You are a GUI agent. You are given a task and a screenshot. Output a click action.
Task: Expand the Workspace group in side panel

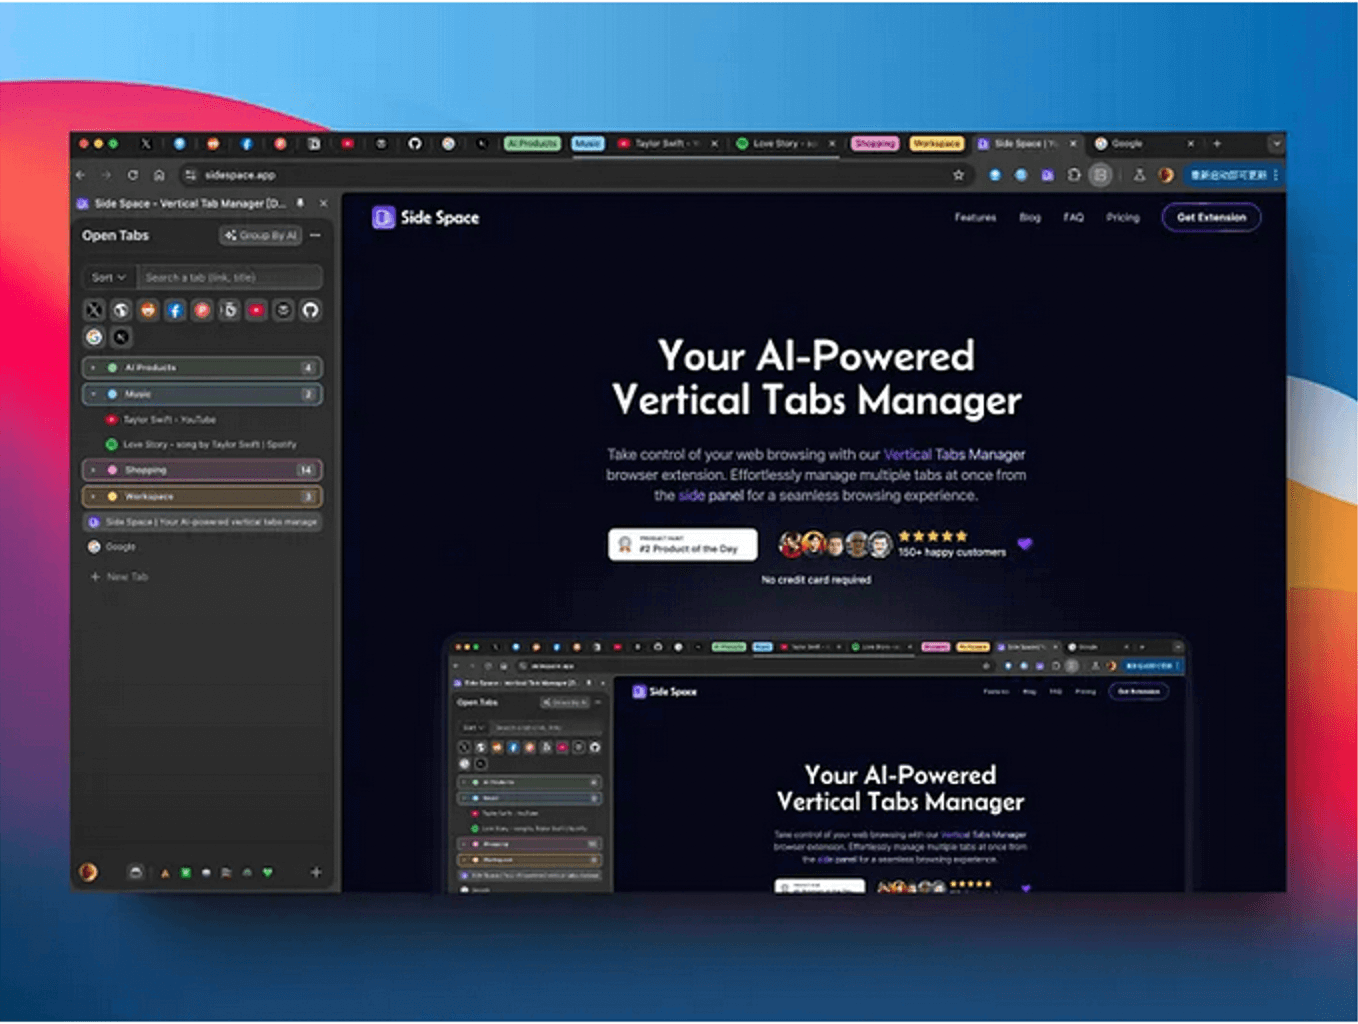pos(202,496)
